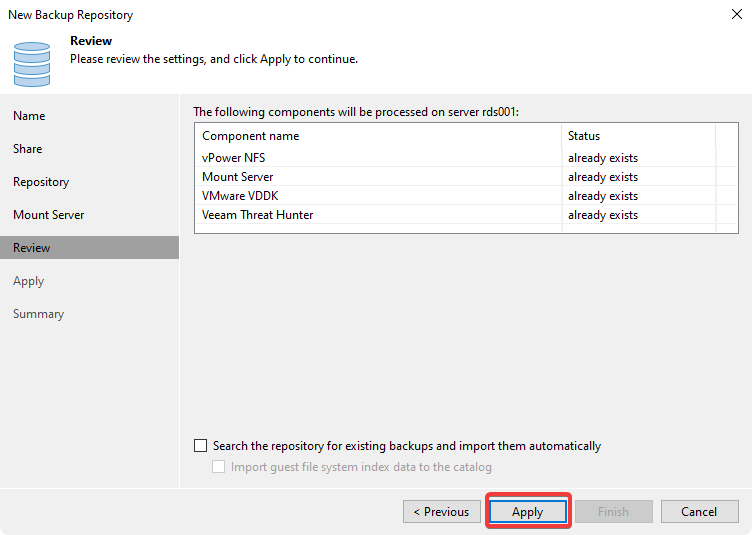Enable search repository for existing backups
752x535 pixels.
201,446
